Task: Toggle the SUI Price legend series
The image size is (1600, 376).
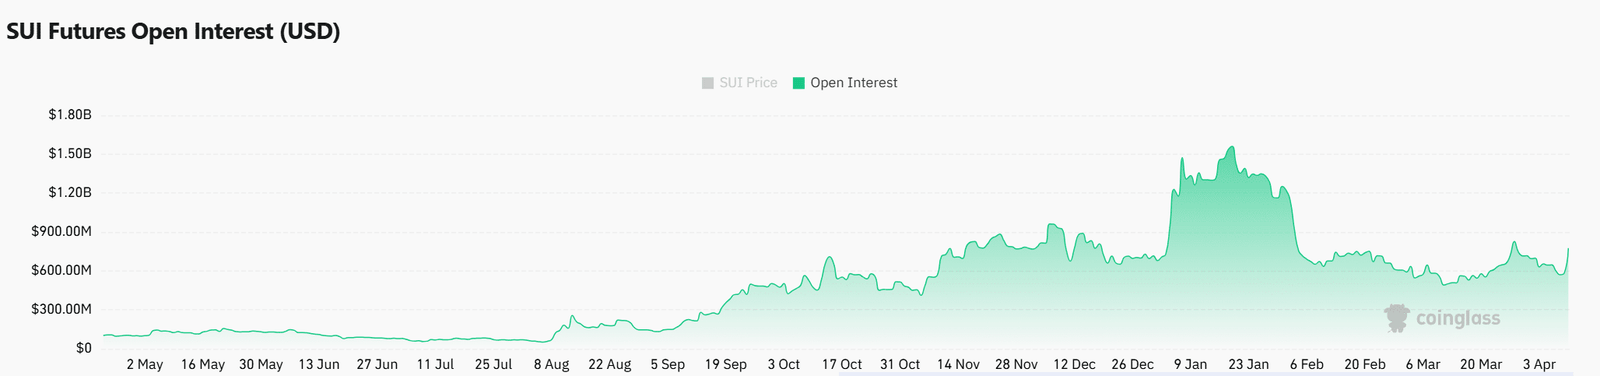Action: pos(739,83)
